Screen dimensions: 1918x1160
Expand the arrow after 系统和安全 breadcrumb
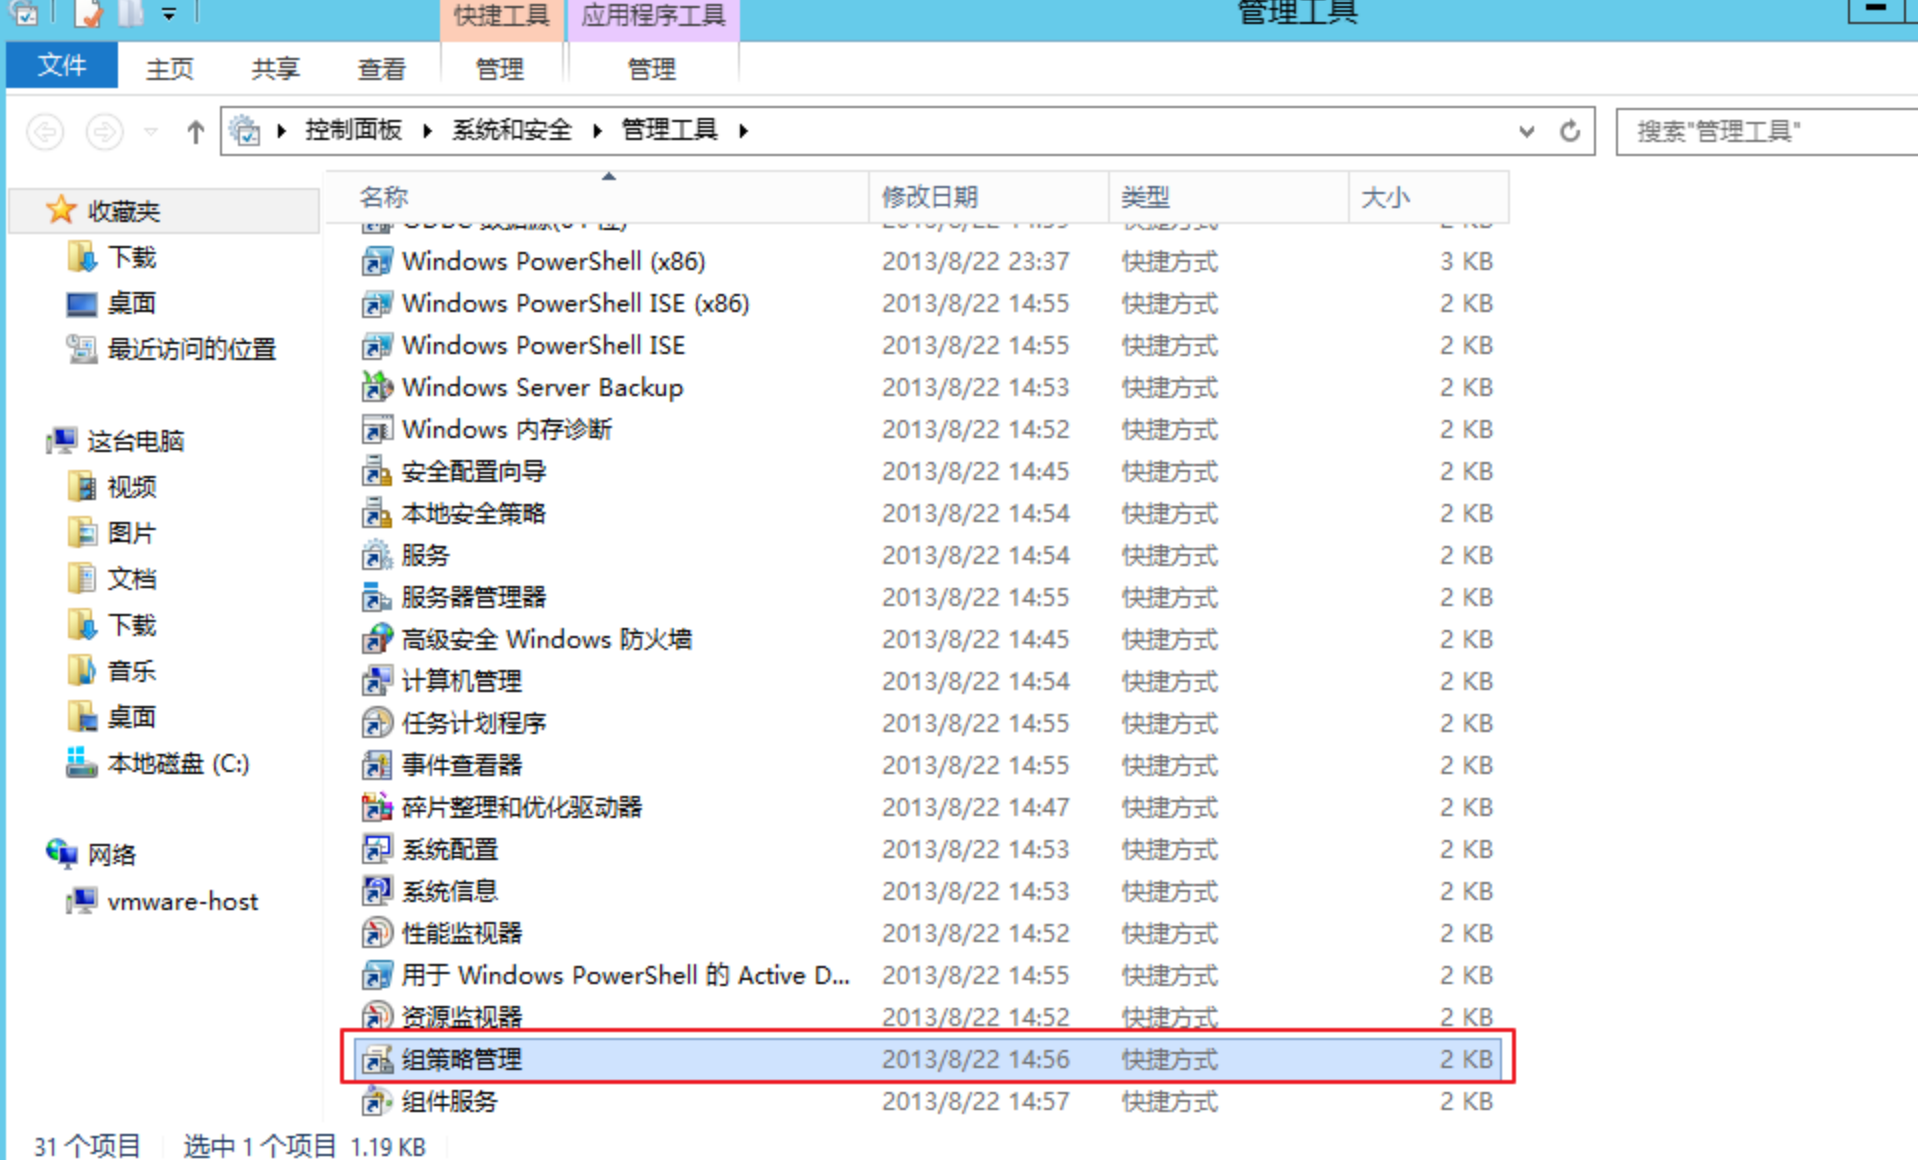pyautogui.click(x=597, y=131)
